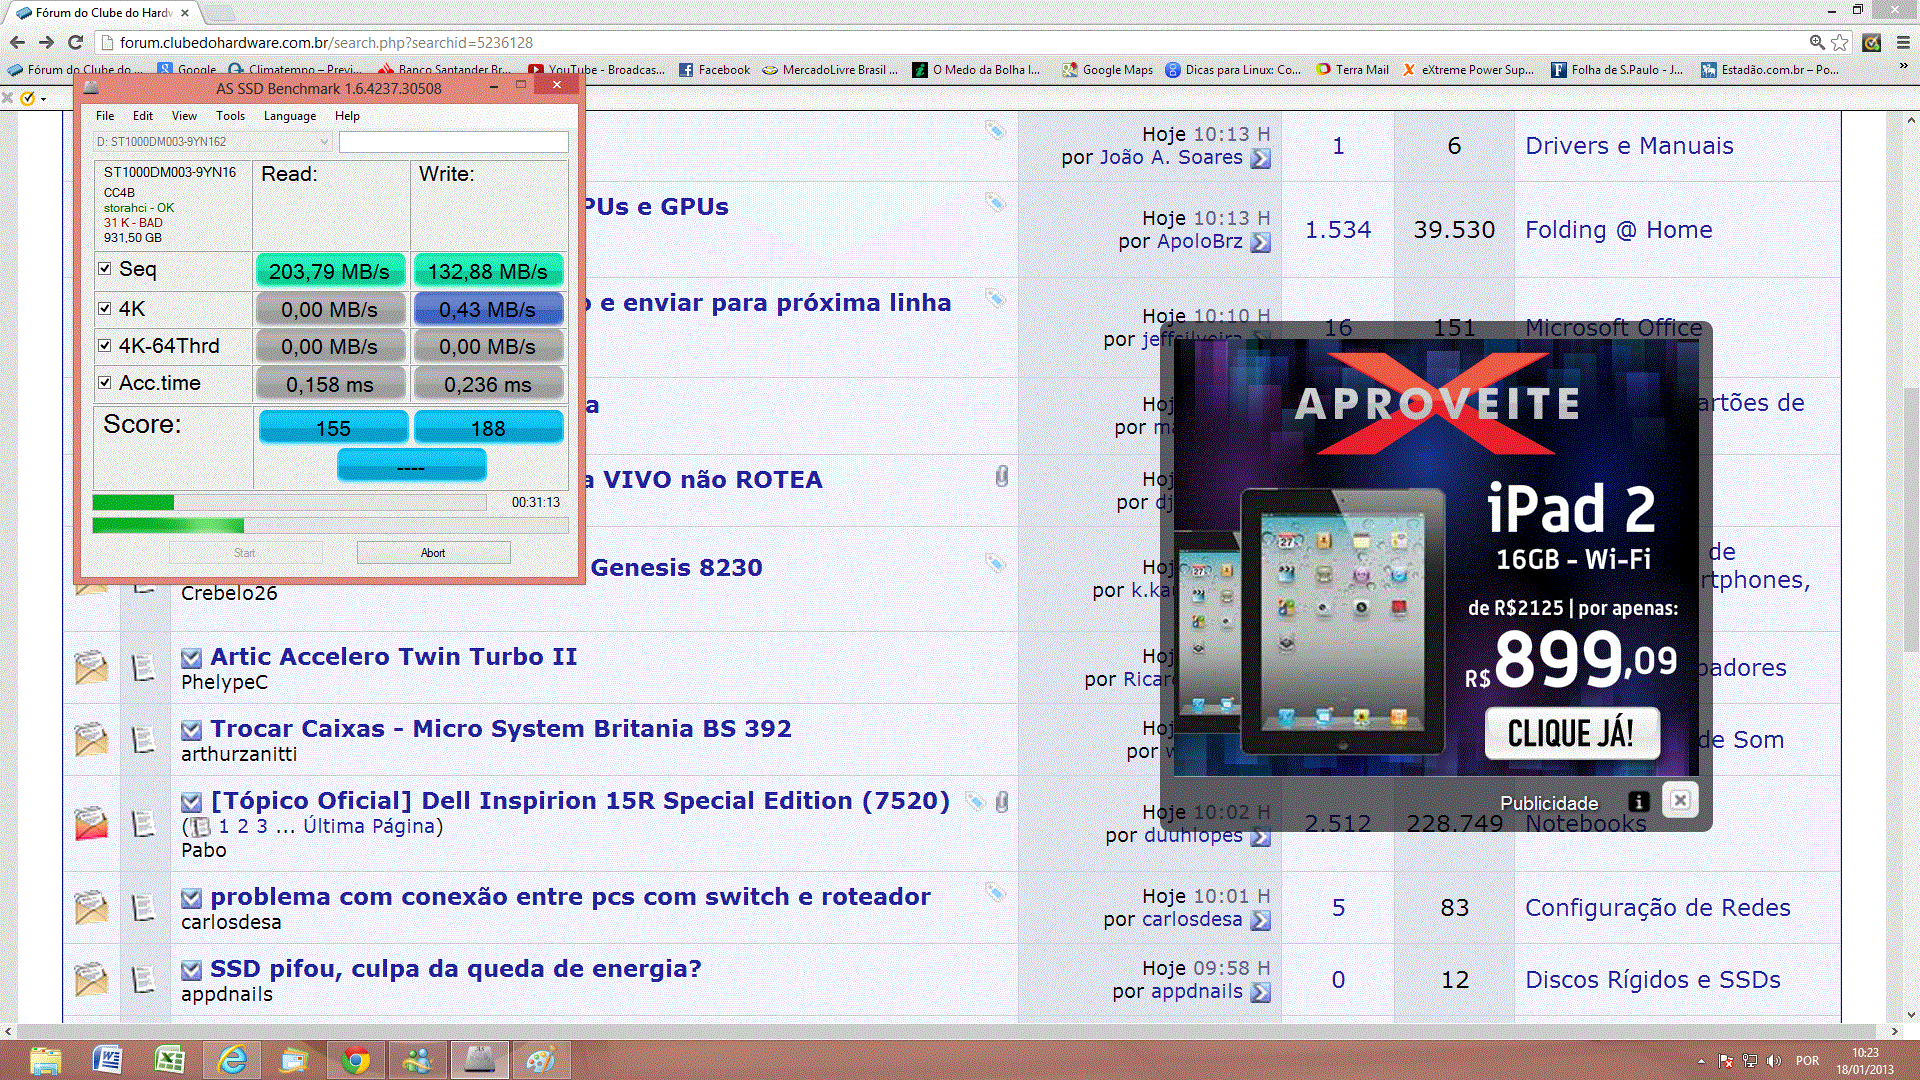Go to last post by carlosdesa
The width and height of the screenshot is (1920, 1080).
click(1261, 920)
